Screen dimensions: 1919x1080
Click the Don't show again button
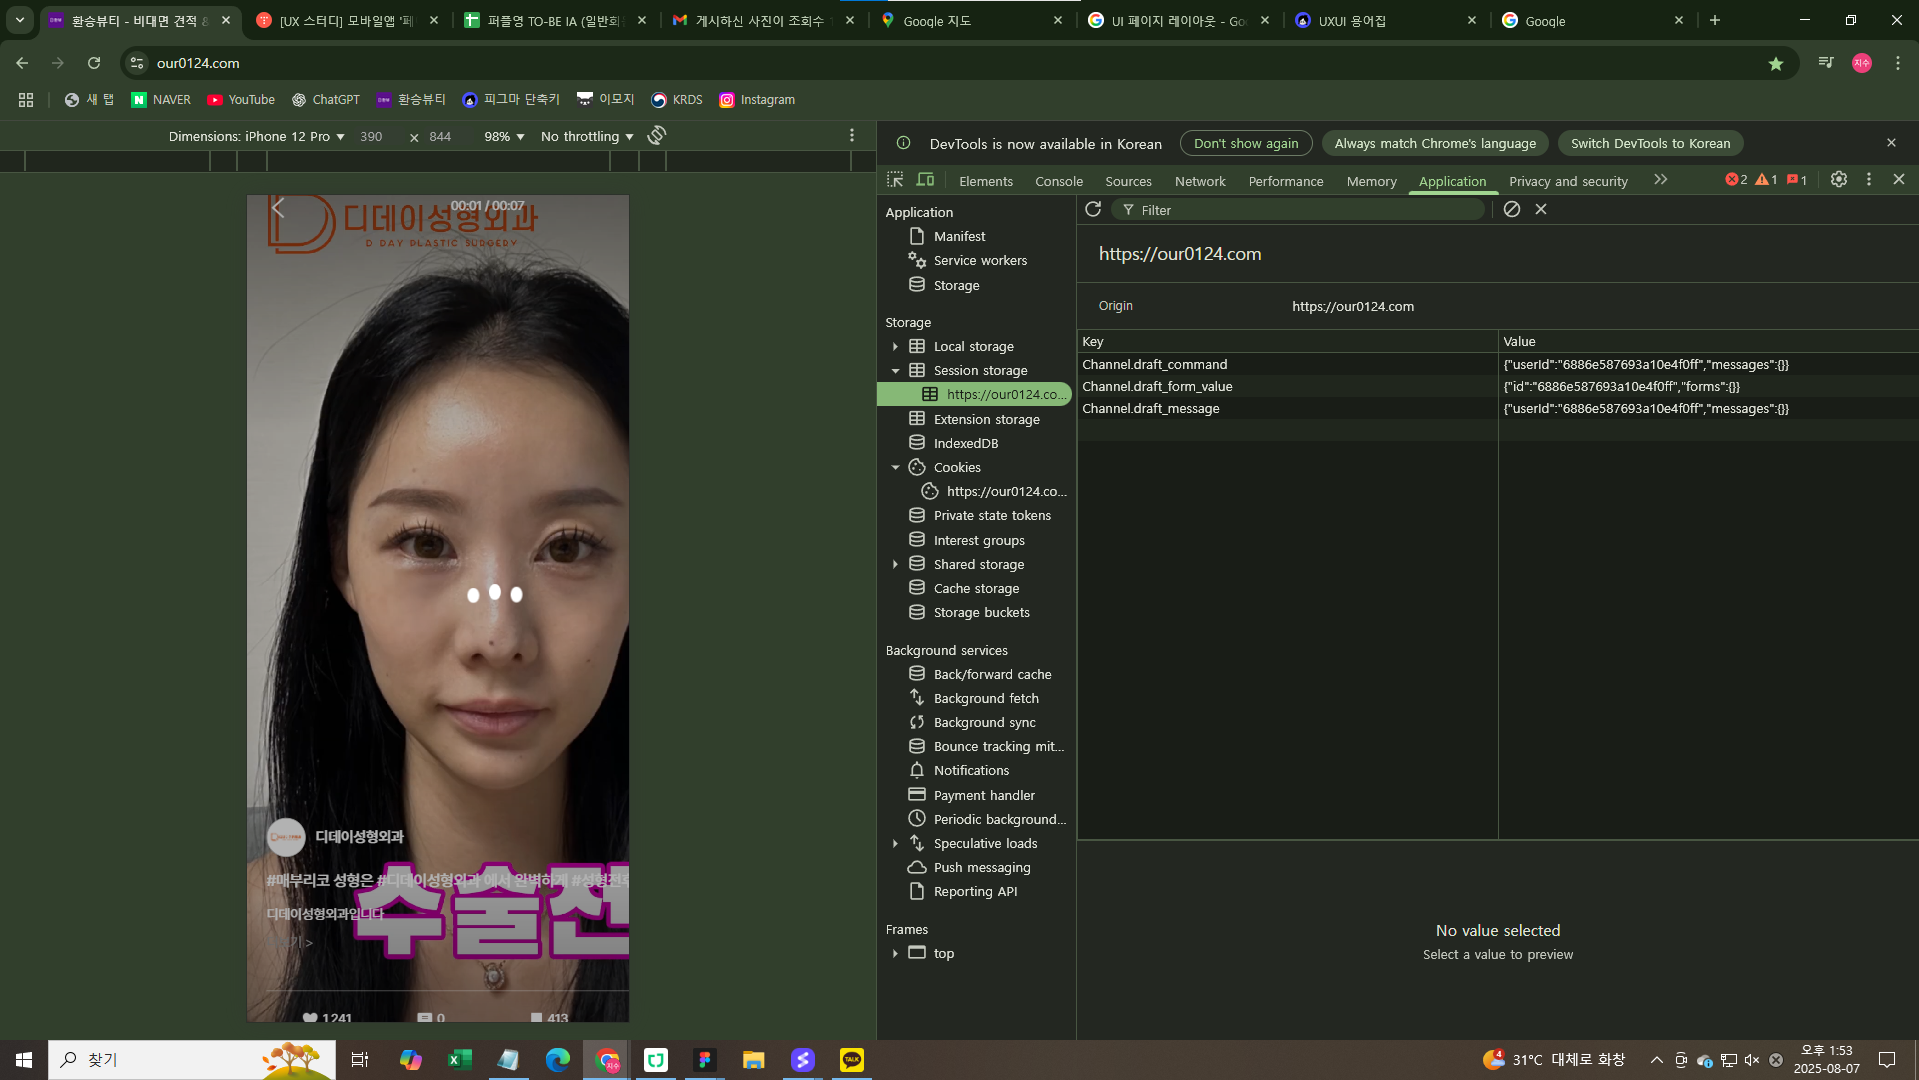[x=1246, y=143]
